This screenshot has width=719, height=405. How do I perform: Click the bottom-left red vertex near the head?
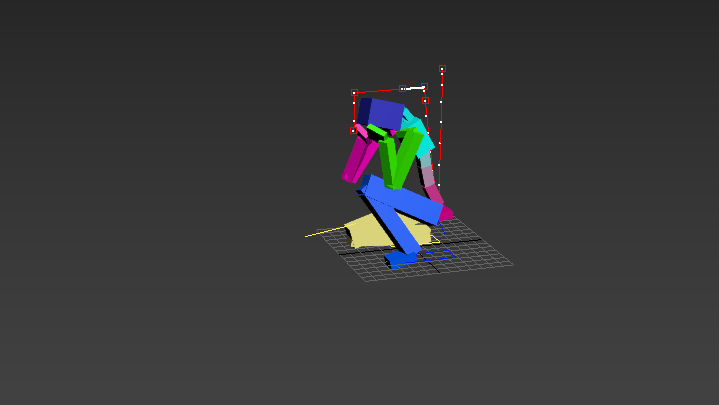pos(353,129)
